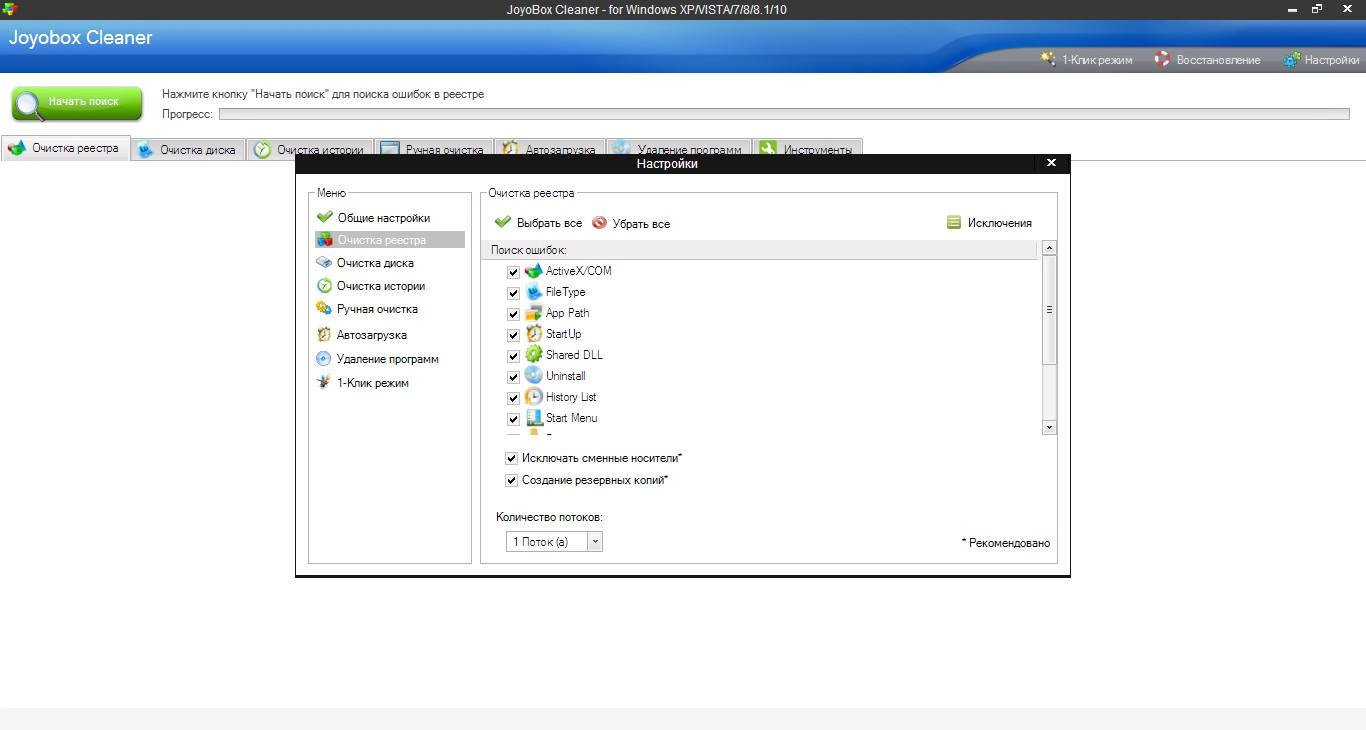The image size is (1366, 730).
Task: Open the 1-Клик режим header text link
Action: [1097, 60]
